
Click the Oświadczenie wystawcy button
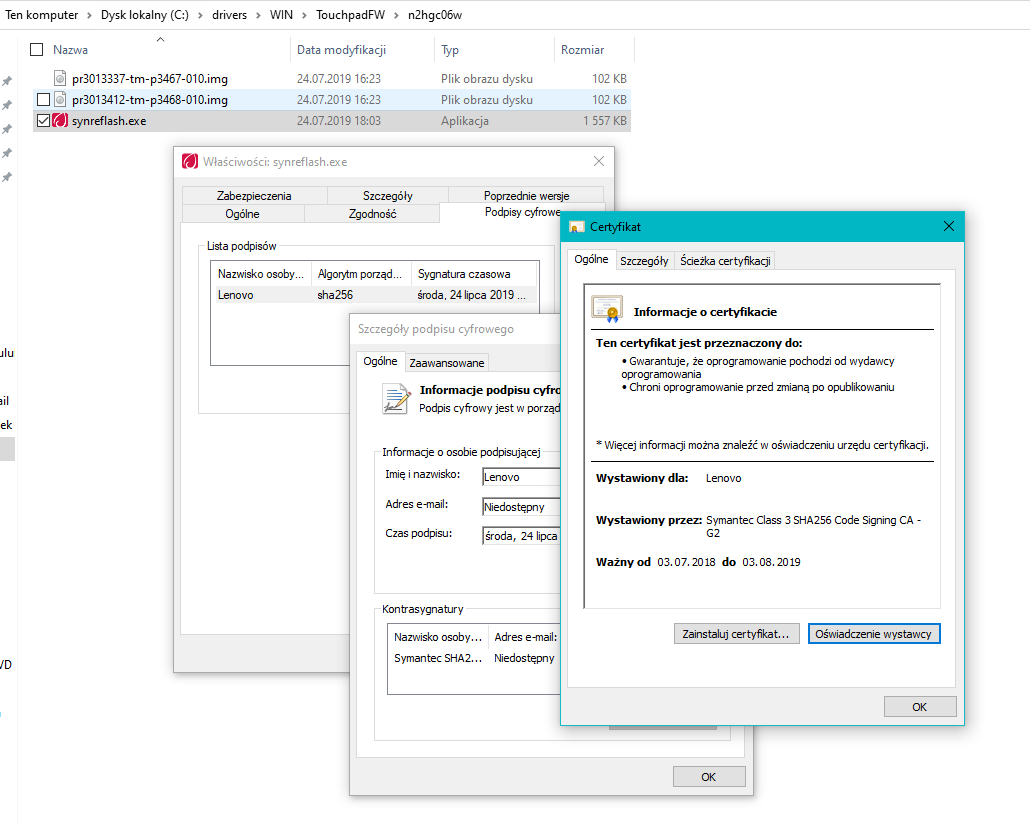tap(874, 634)
